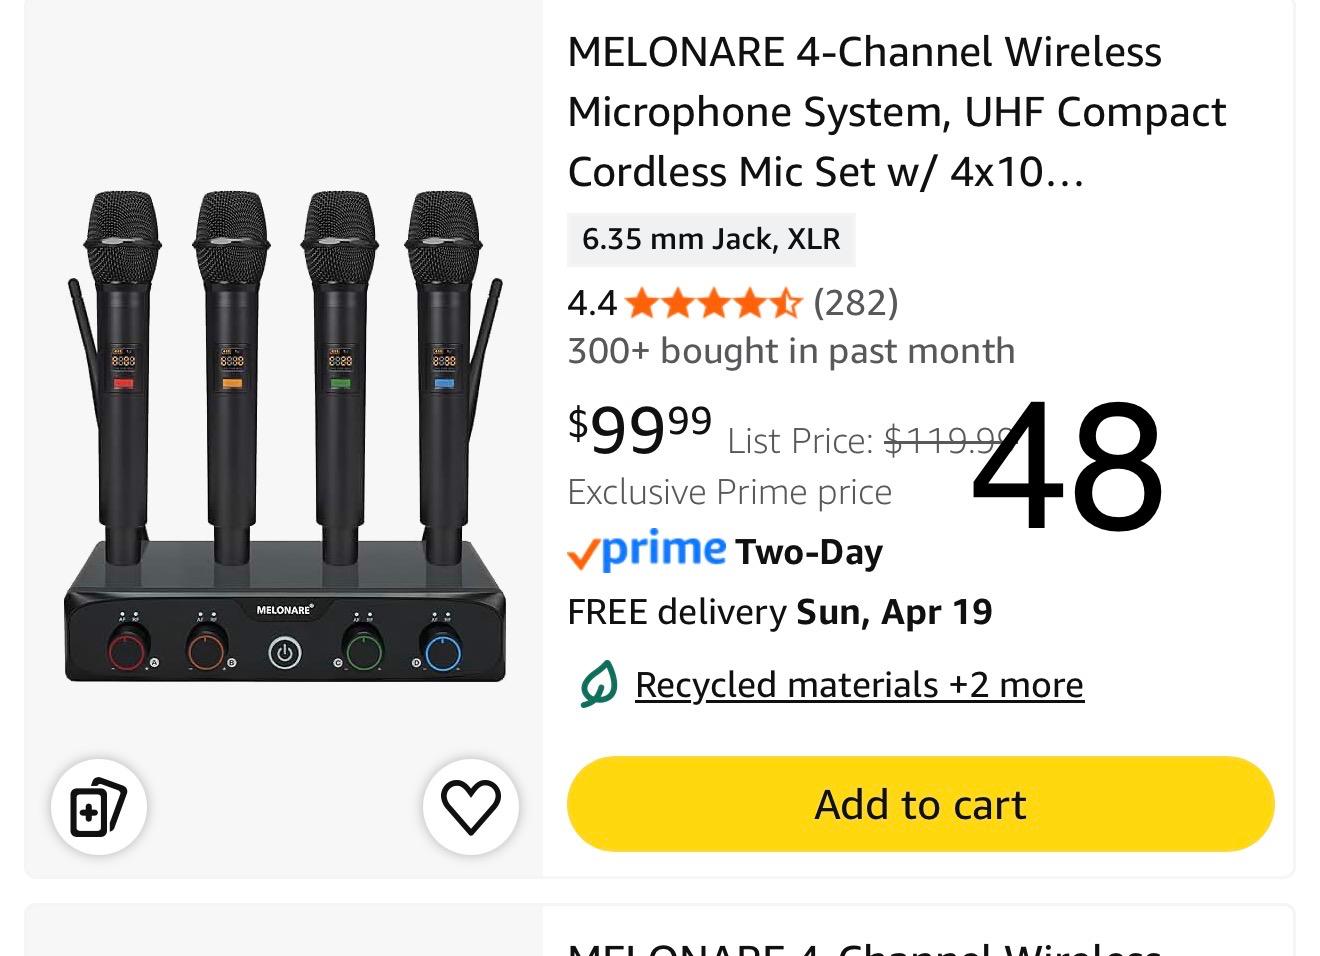Image resolution: width=1320 pixels, height=956 pixels.
Task: Open the 282 reviews count link
Action: (x=856, y=302)
